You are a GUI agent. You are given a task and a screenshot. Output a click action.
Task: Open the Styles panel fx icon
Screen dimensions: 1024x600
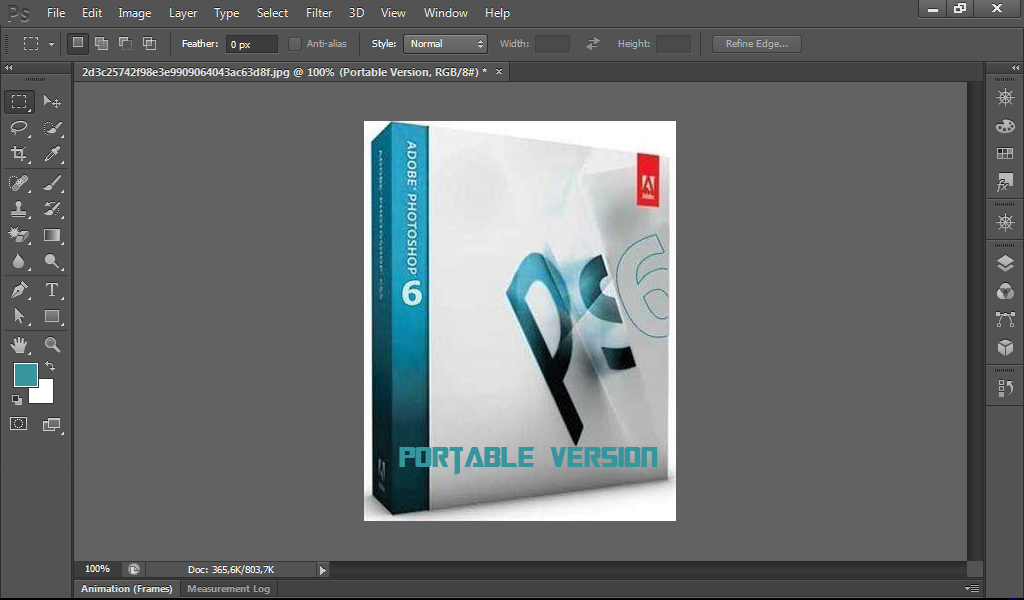click(x=1005, y=182)
